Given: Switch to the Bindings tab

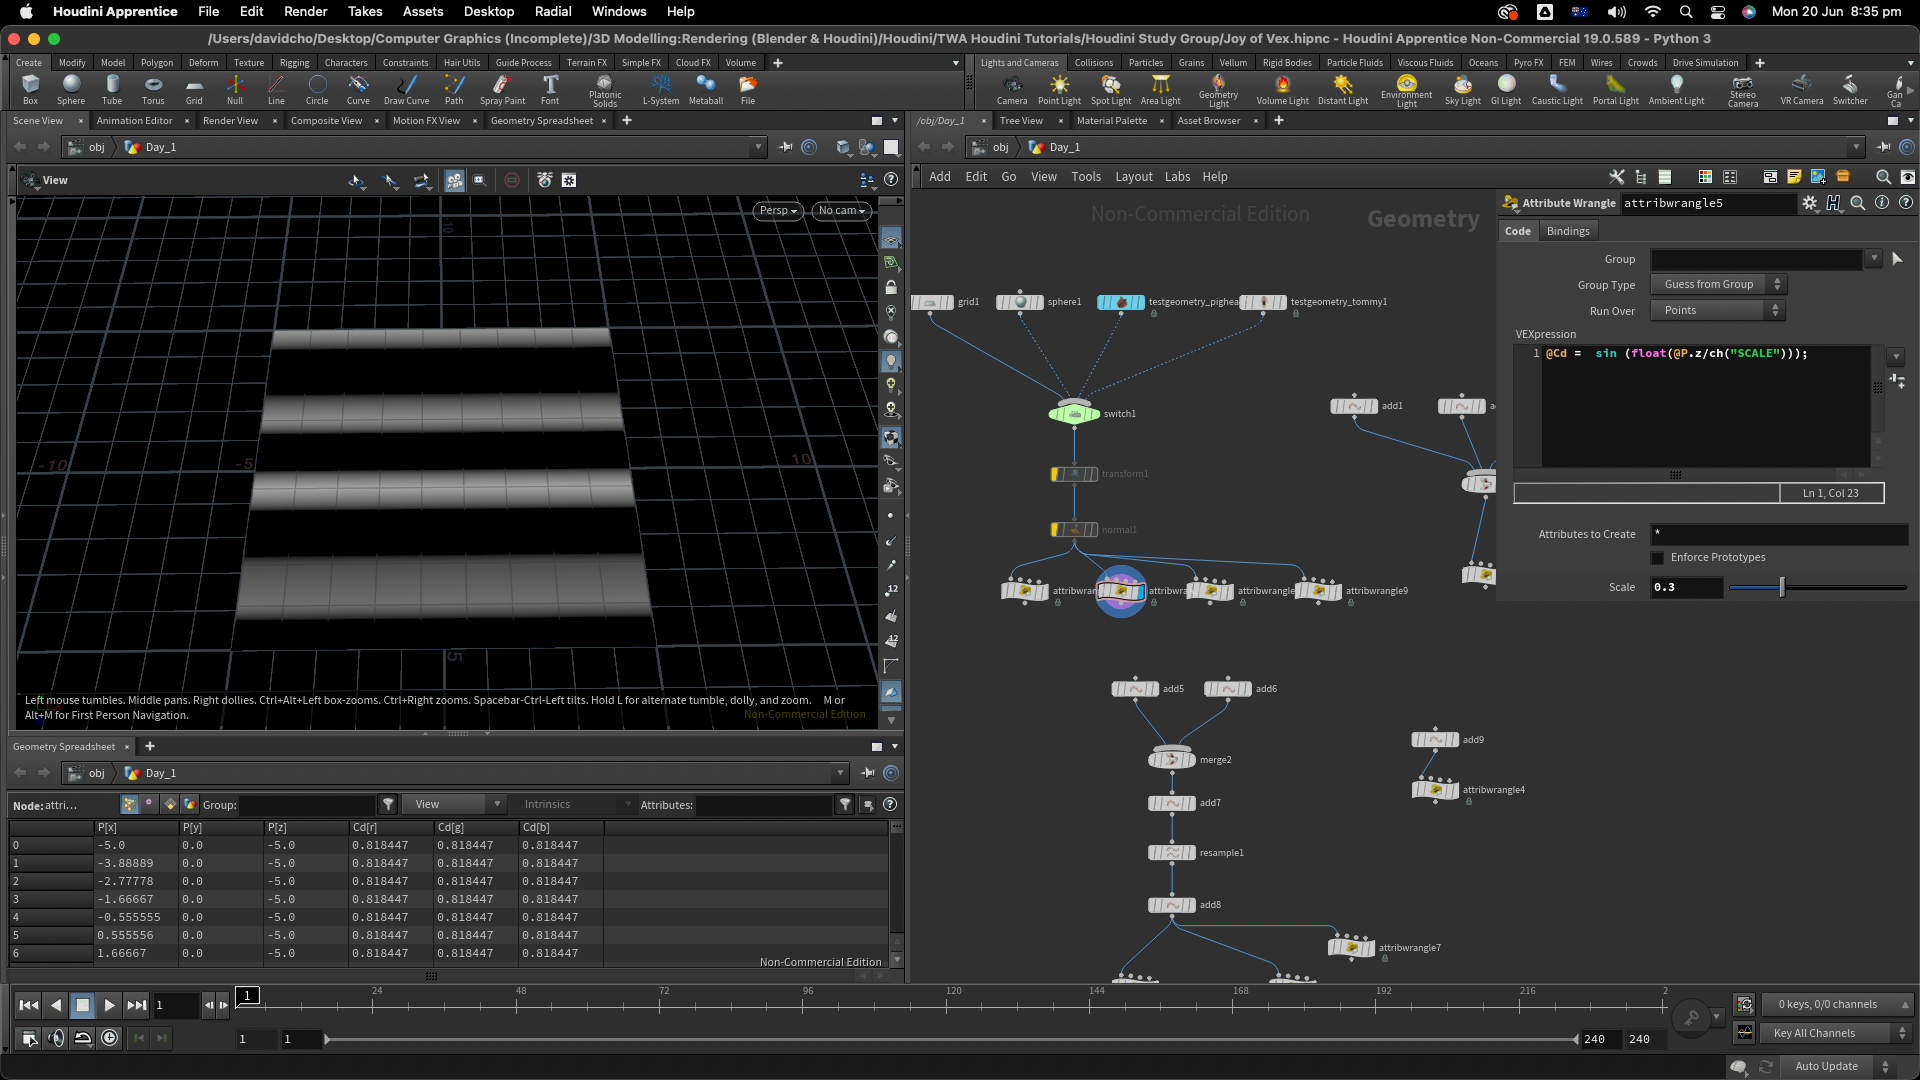Looking at the screenshot, I should [x=1567, y=231].
